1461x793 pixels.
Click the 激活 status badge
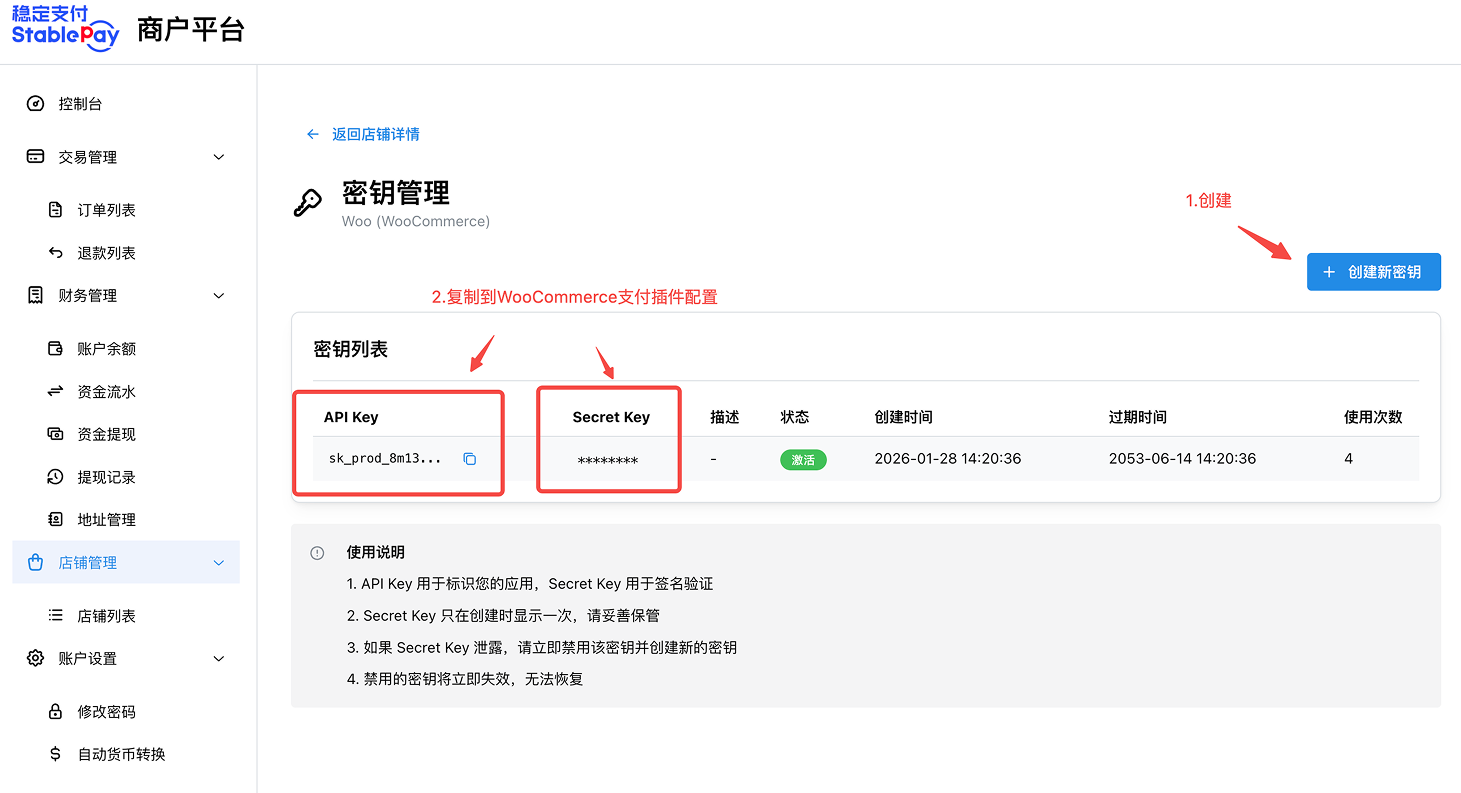click(x=803, y=459)
